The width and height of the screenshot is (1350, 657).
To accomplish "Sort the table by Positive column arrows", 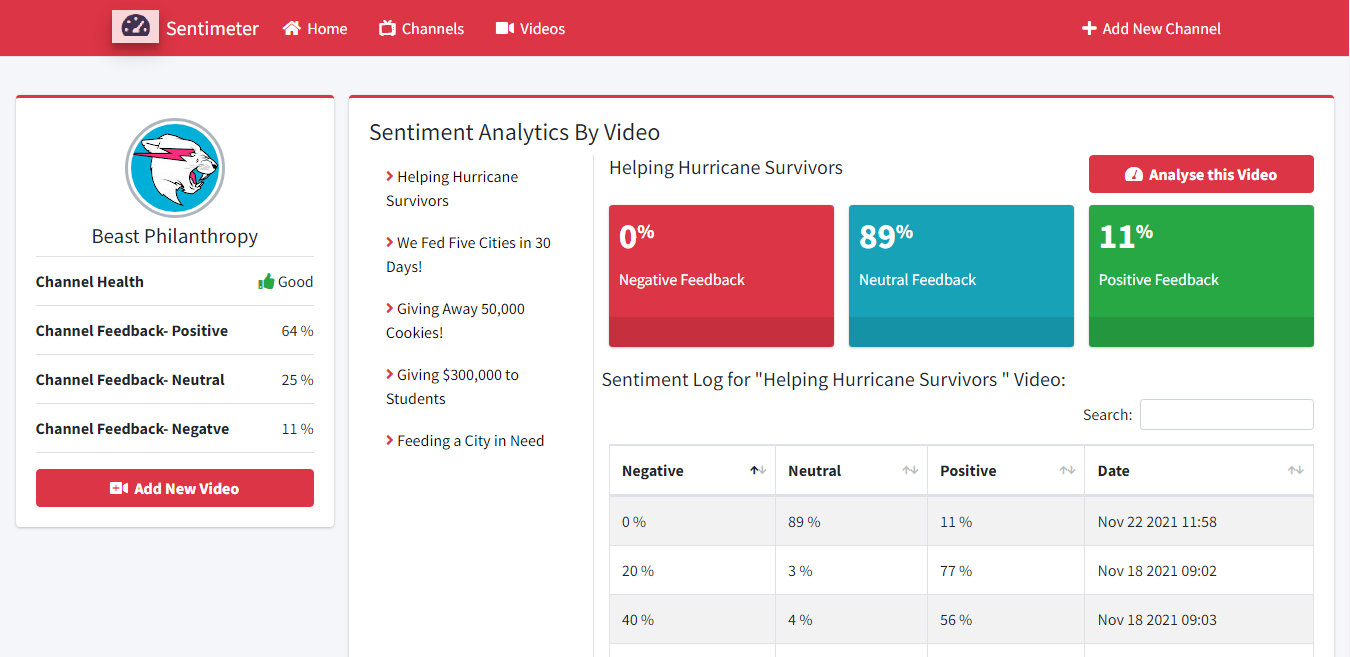I will (1067, 471).
